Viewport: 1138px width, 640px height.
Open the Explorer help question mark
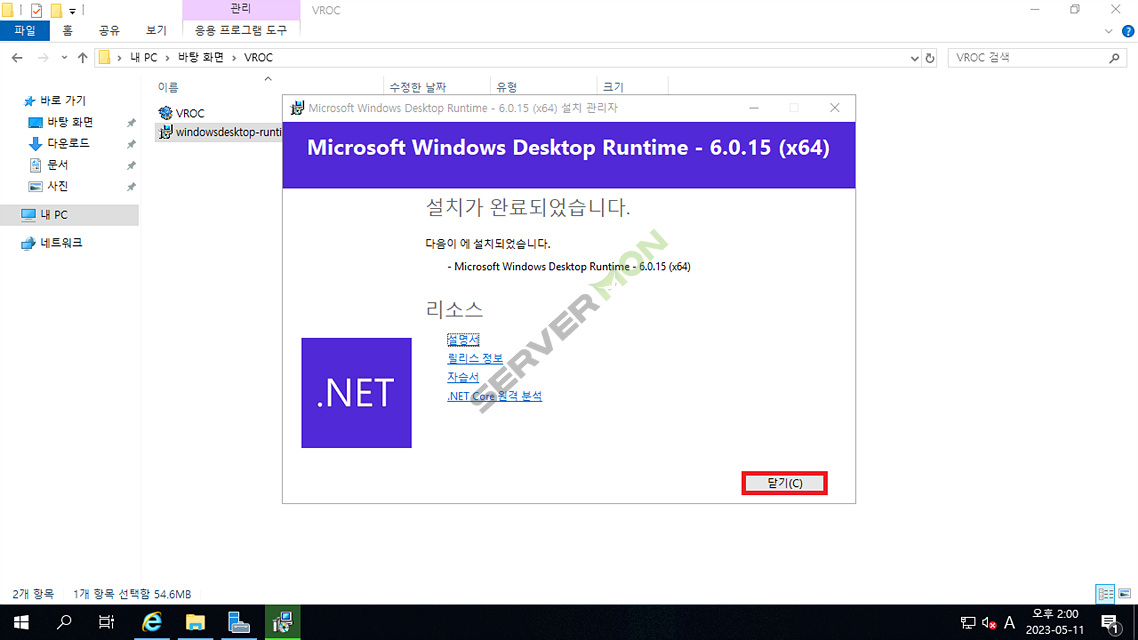pyautogui.click(x=1128, y=31)
